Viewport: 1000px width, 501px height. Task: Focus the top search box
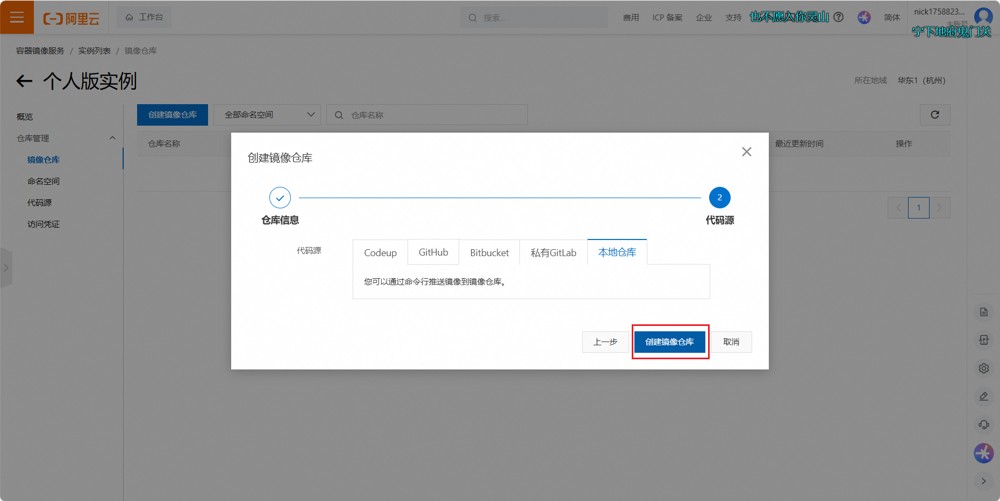534,18
